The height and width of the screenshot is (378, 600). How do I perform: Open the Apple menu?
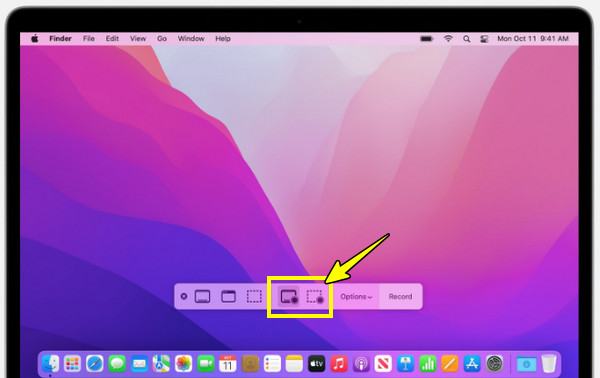pyautogui.click(x=34, y=39)
